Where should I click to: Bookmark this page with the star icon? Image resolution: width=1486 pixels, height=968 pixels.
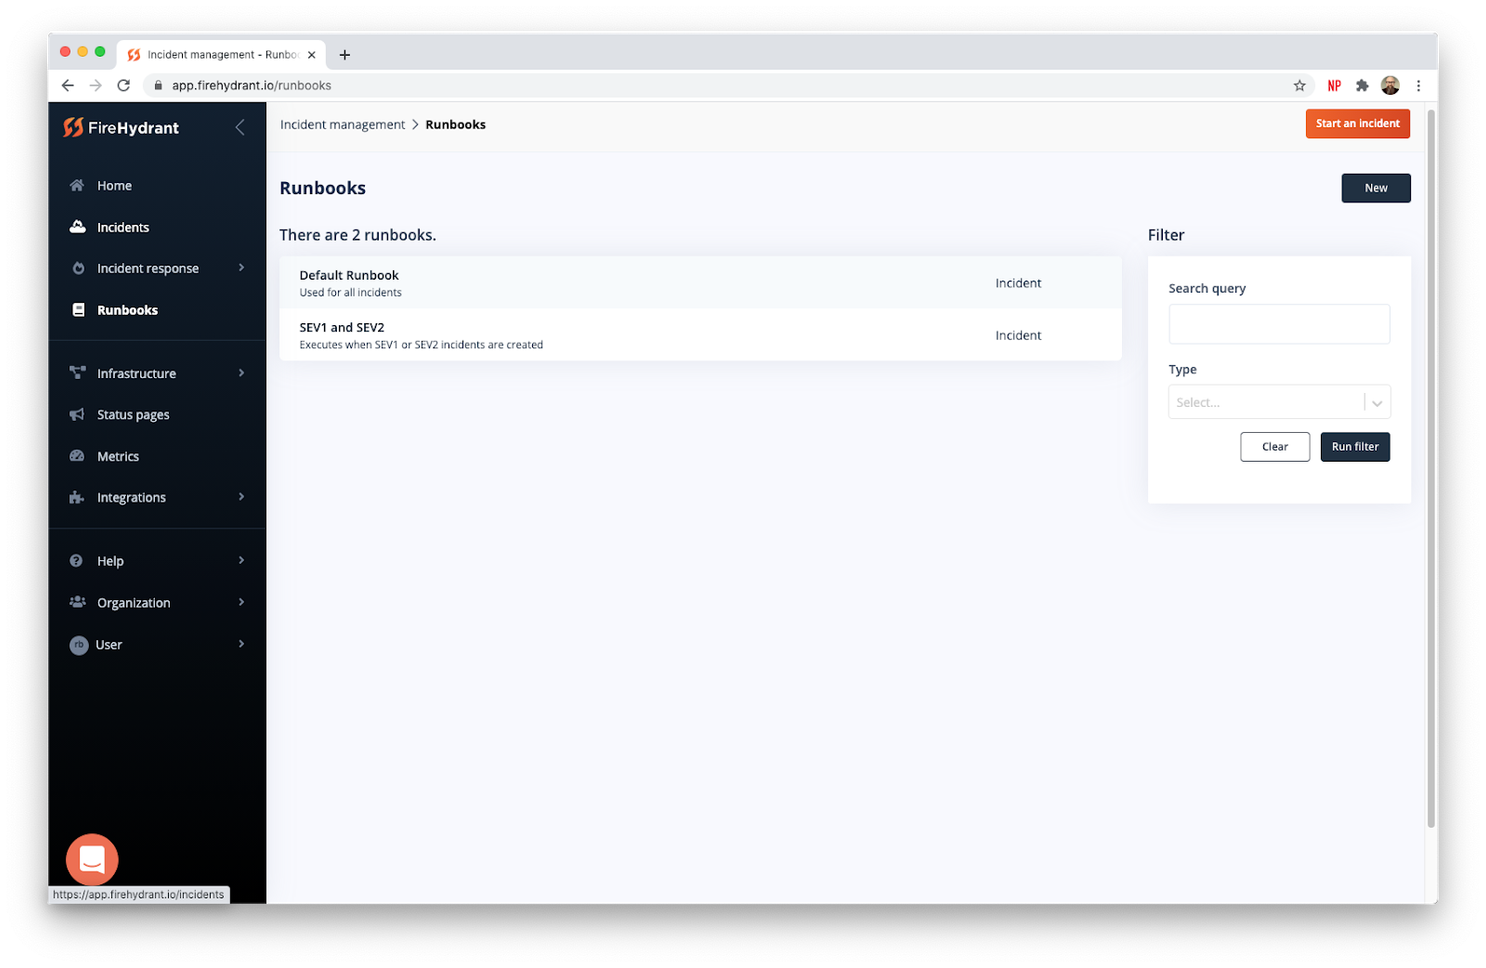1299,86
